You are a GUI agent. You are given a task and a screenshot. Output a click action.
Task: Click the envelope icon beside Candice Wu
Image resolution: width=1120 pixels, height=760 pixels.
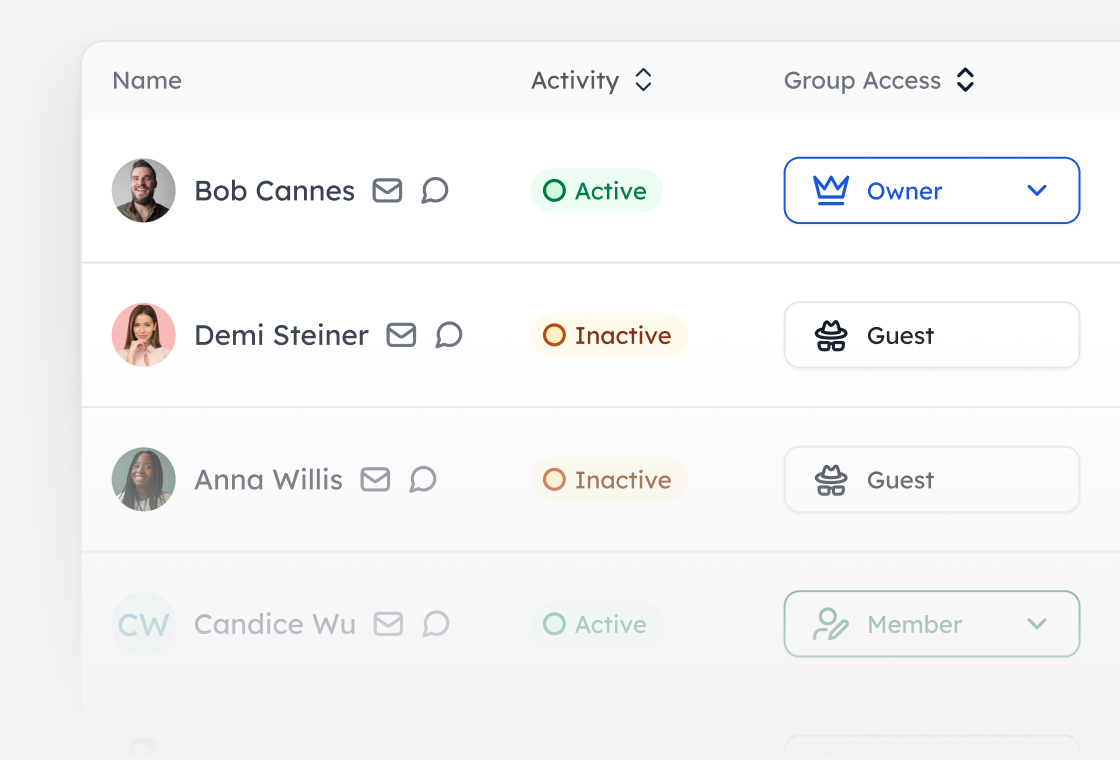tap(388, 624)
